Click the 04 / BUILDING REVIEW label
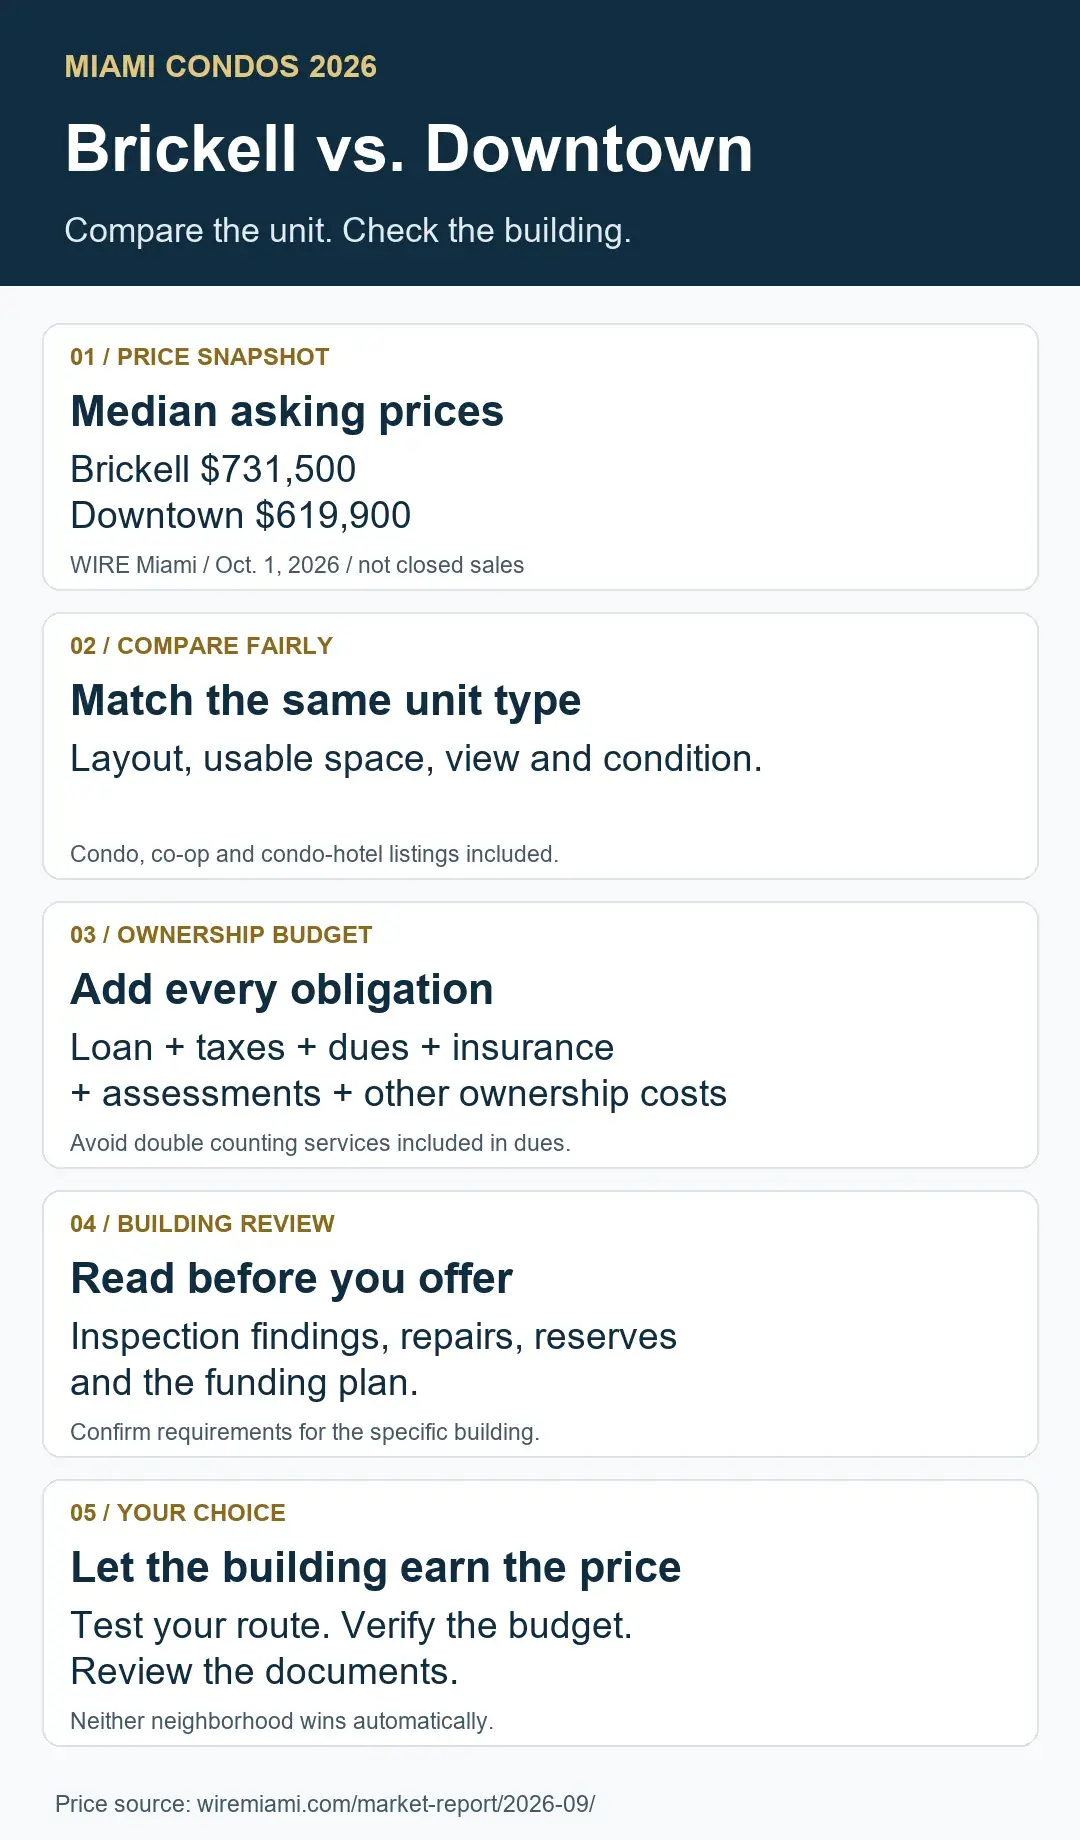 pyautogui.click(x=202, y=1224)
